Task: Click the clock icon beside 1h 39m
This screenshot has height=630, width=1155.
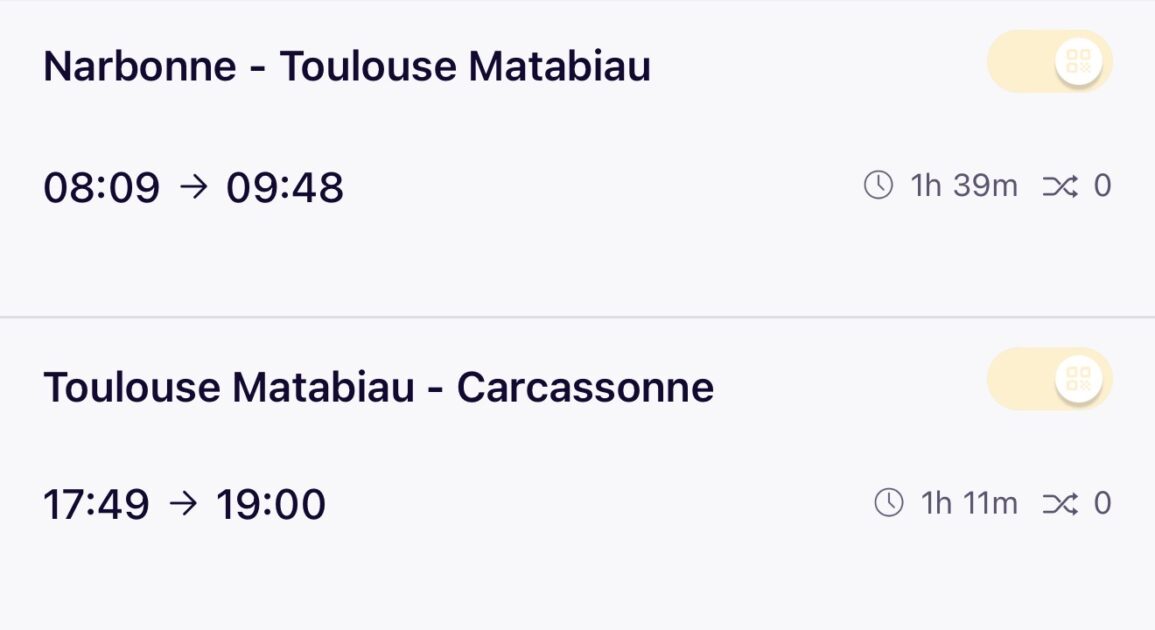Action: (878, 186)
